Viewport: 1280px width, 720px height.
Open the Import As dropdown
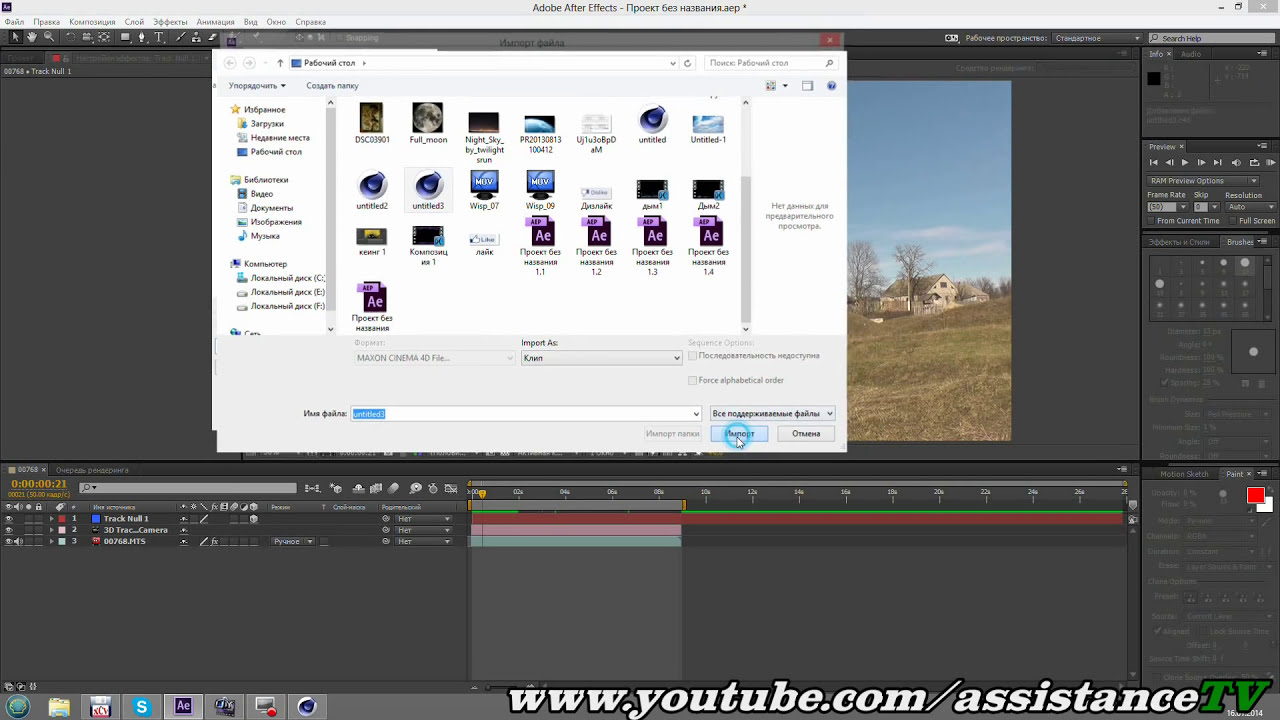(601, 358)
